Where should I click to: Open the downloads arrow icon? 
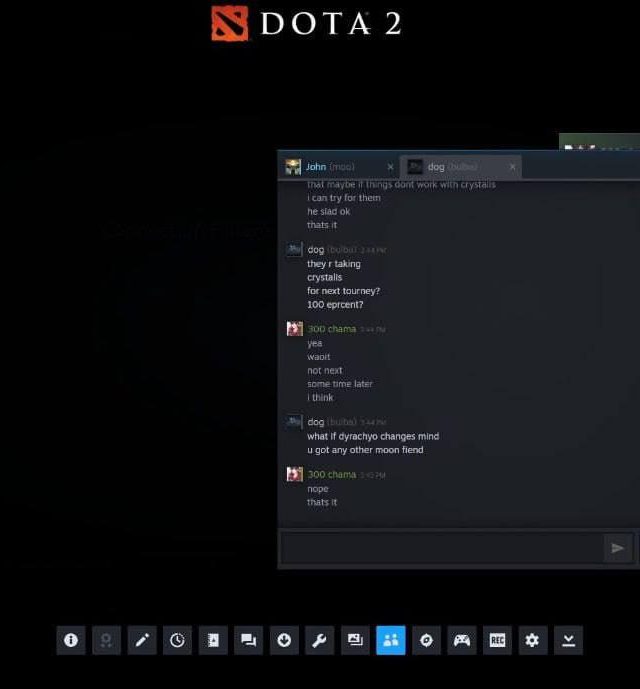(284, 640)
